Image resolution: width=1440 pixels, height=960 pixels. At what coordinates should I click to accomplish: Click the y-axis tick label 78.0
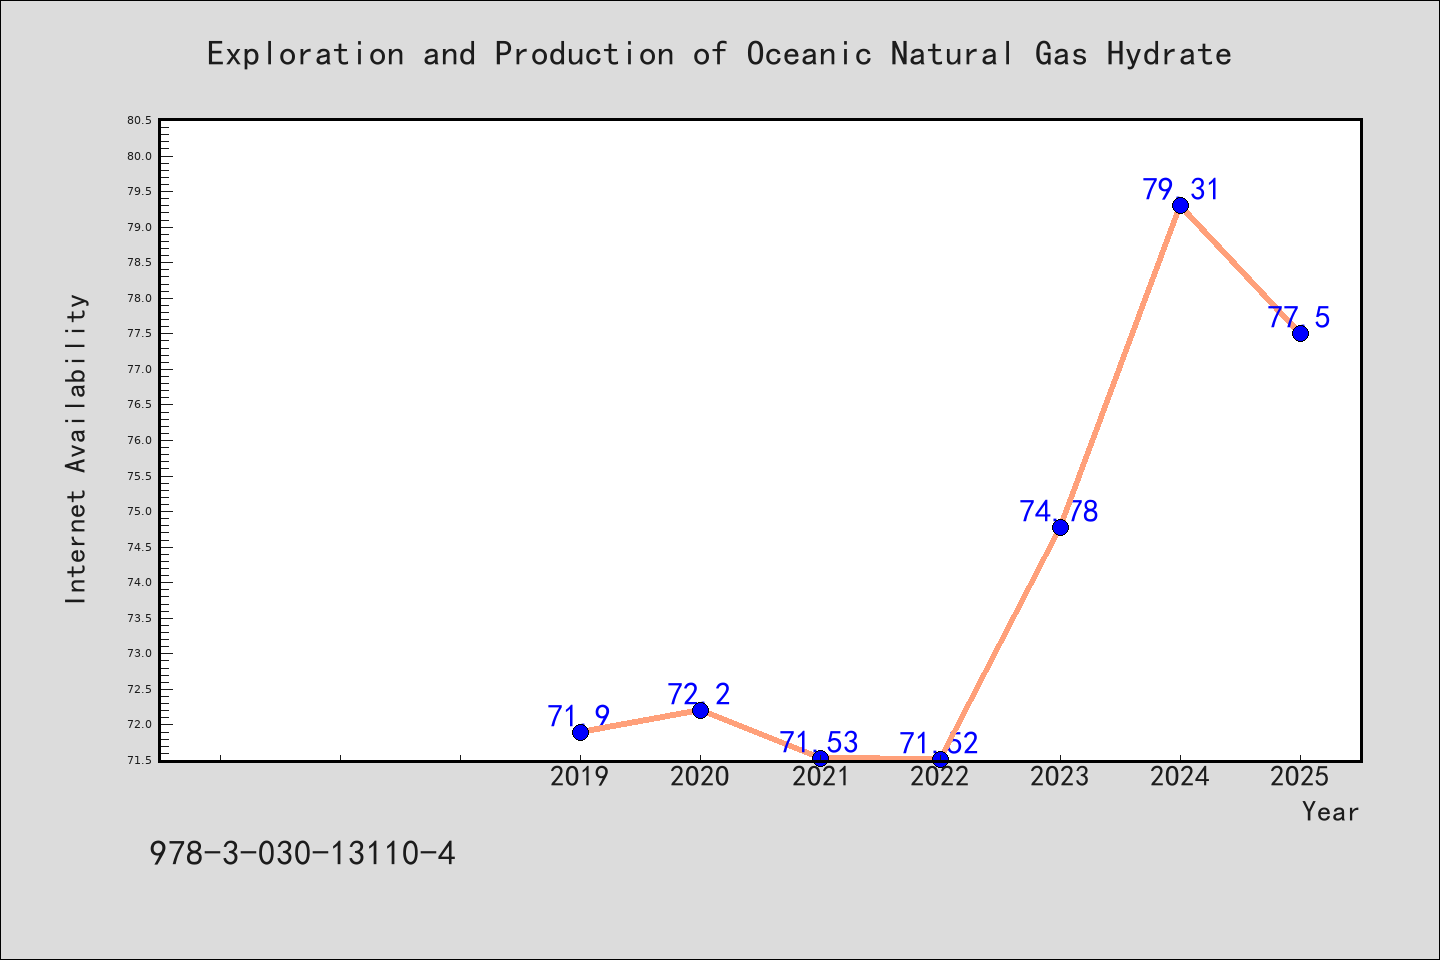[139, 298]
